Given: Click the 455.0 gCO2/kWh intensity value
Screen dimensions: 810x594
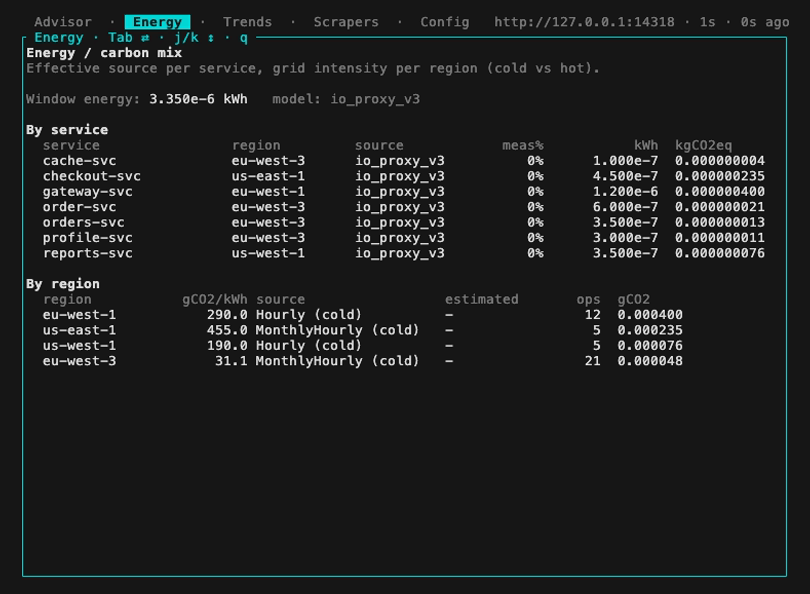Looking at the screenshot, I should click(x=227, y=331).
